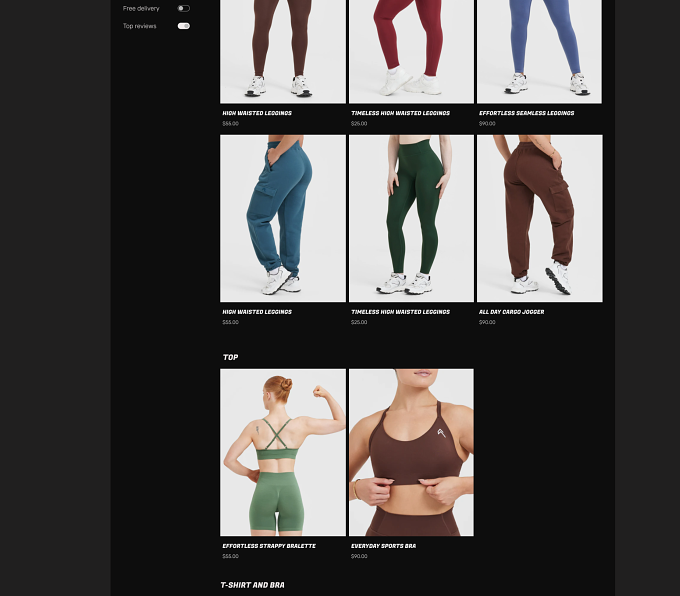680x596 pixels.
Task: Select the Everyday Sports Bra title
Action: pyautogui.click(x=383, y=546)
